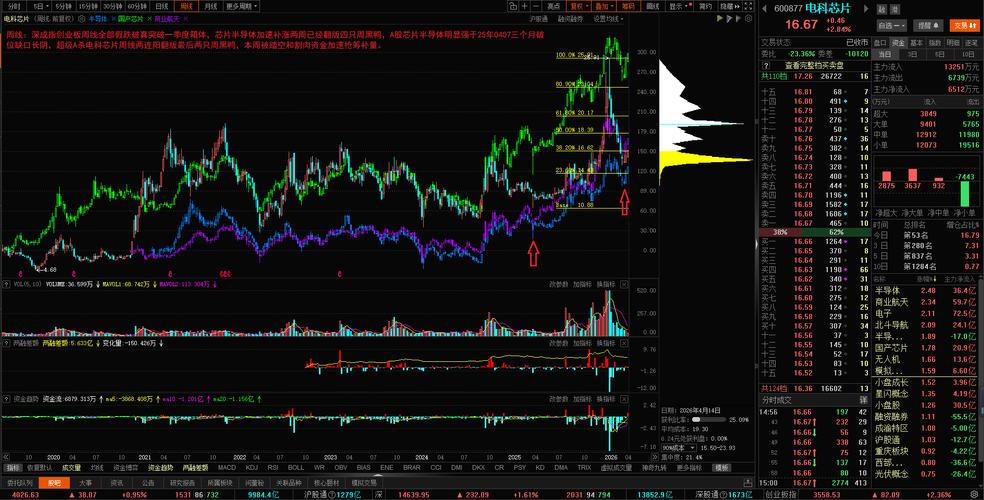
Task: Toggle 模板 button in indicator bar
Action: click(722, 467)
